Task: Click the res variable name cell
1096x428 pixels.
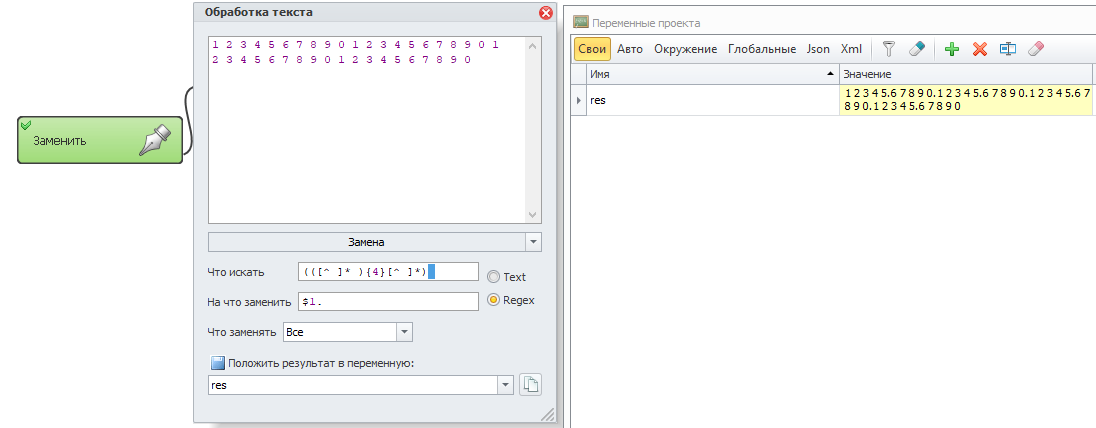Action: coord(712,100)
